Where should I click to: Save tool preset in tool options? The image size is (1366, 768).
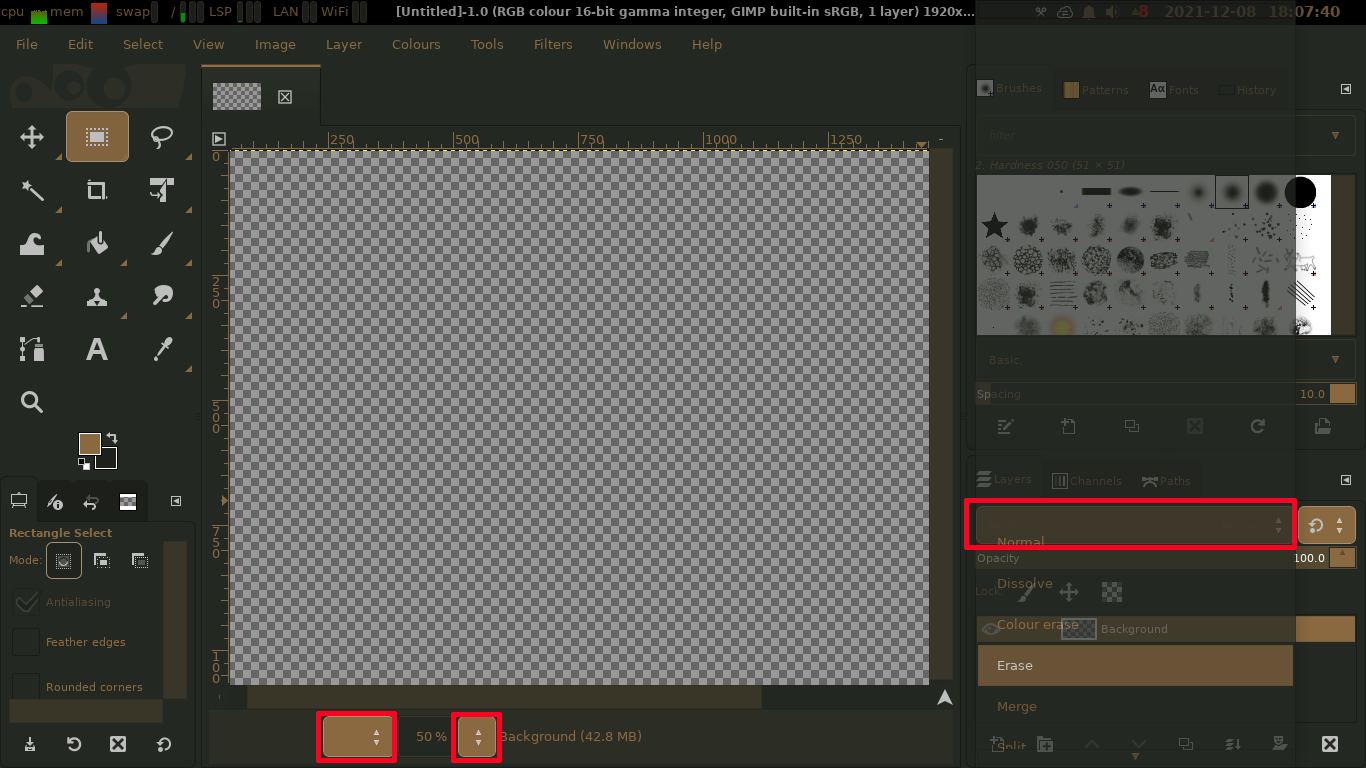[x=30, y=744]
